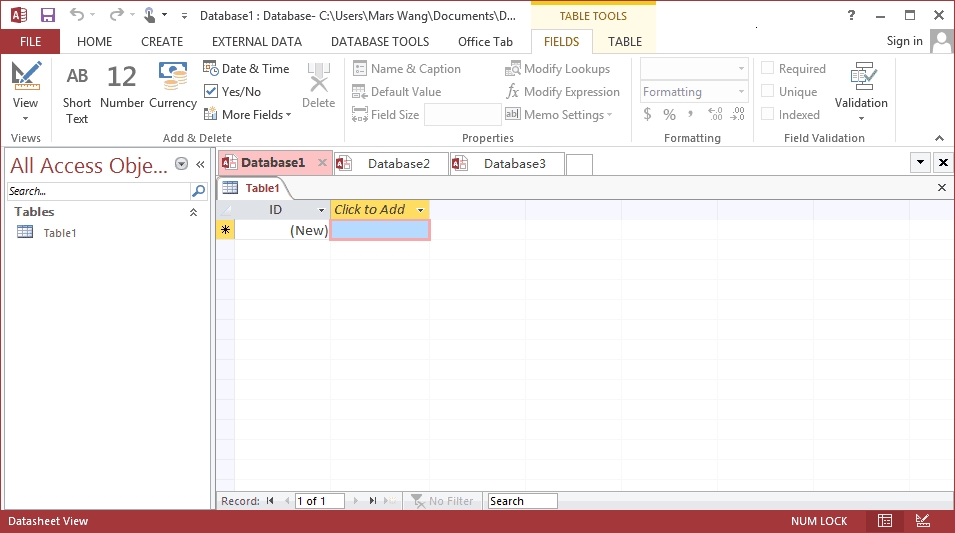Open All Access Objects pane menu arrow
Image resolution: width=955 pixels, height=533 pixels.
pyautogui.click(x=181, y=164)
